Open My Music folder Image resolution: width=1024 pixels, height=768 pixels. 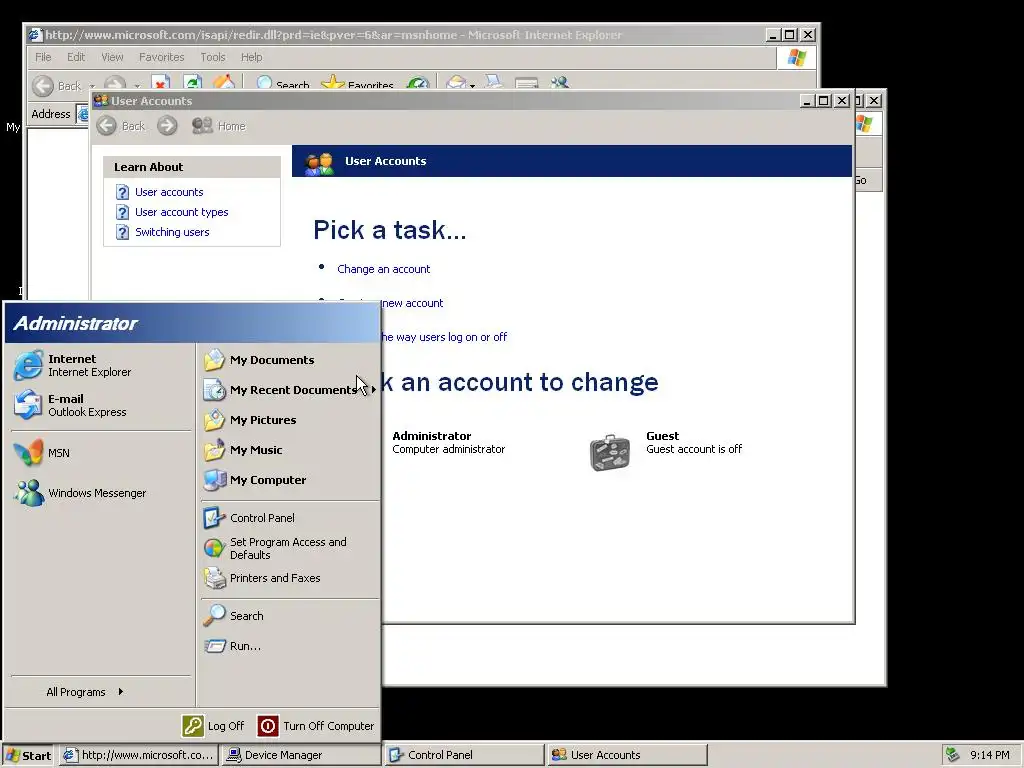(x=289, y=450)
